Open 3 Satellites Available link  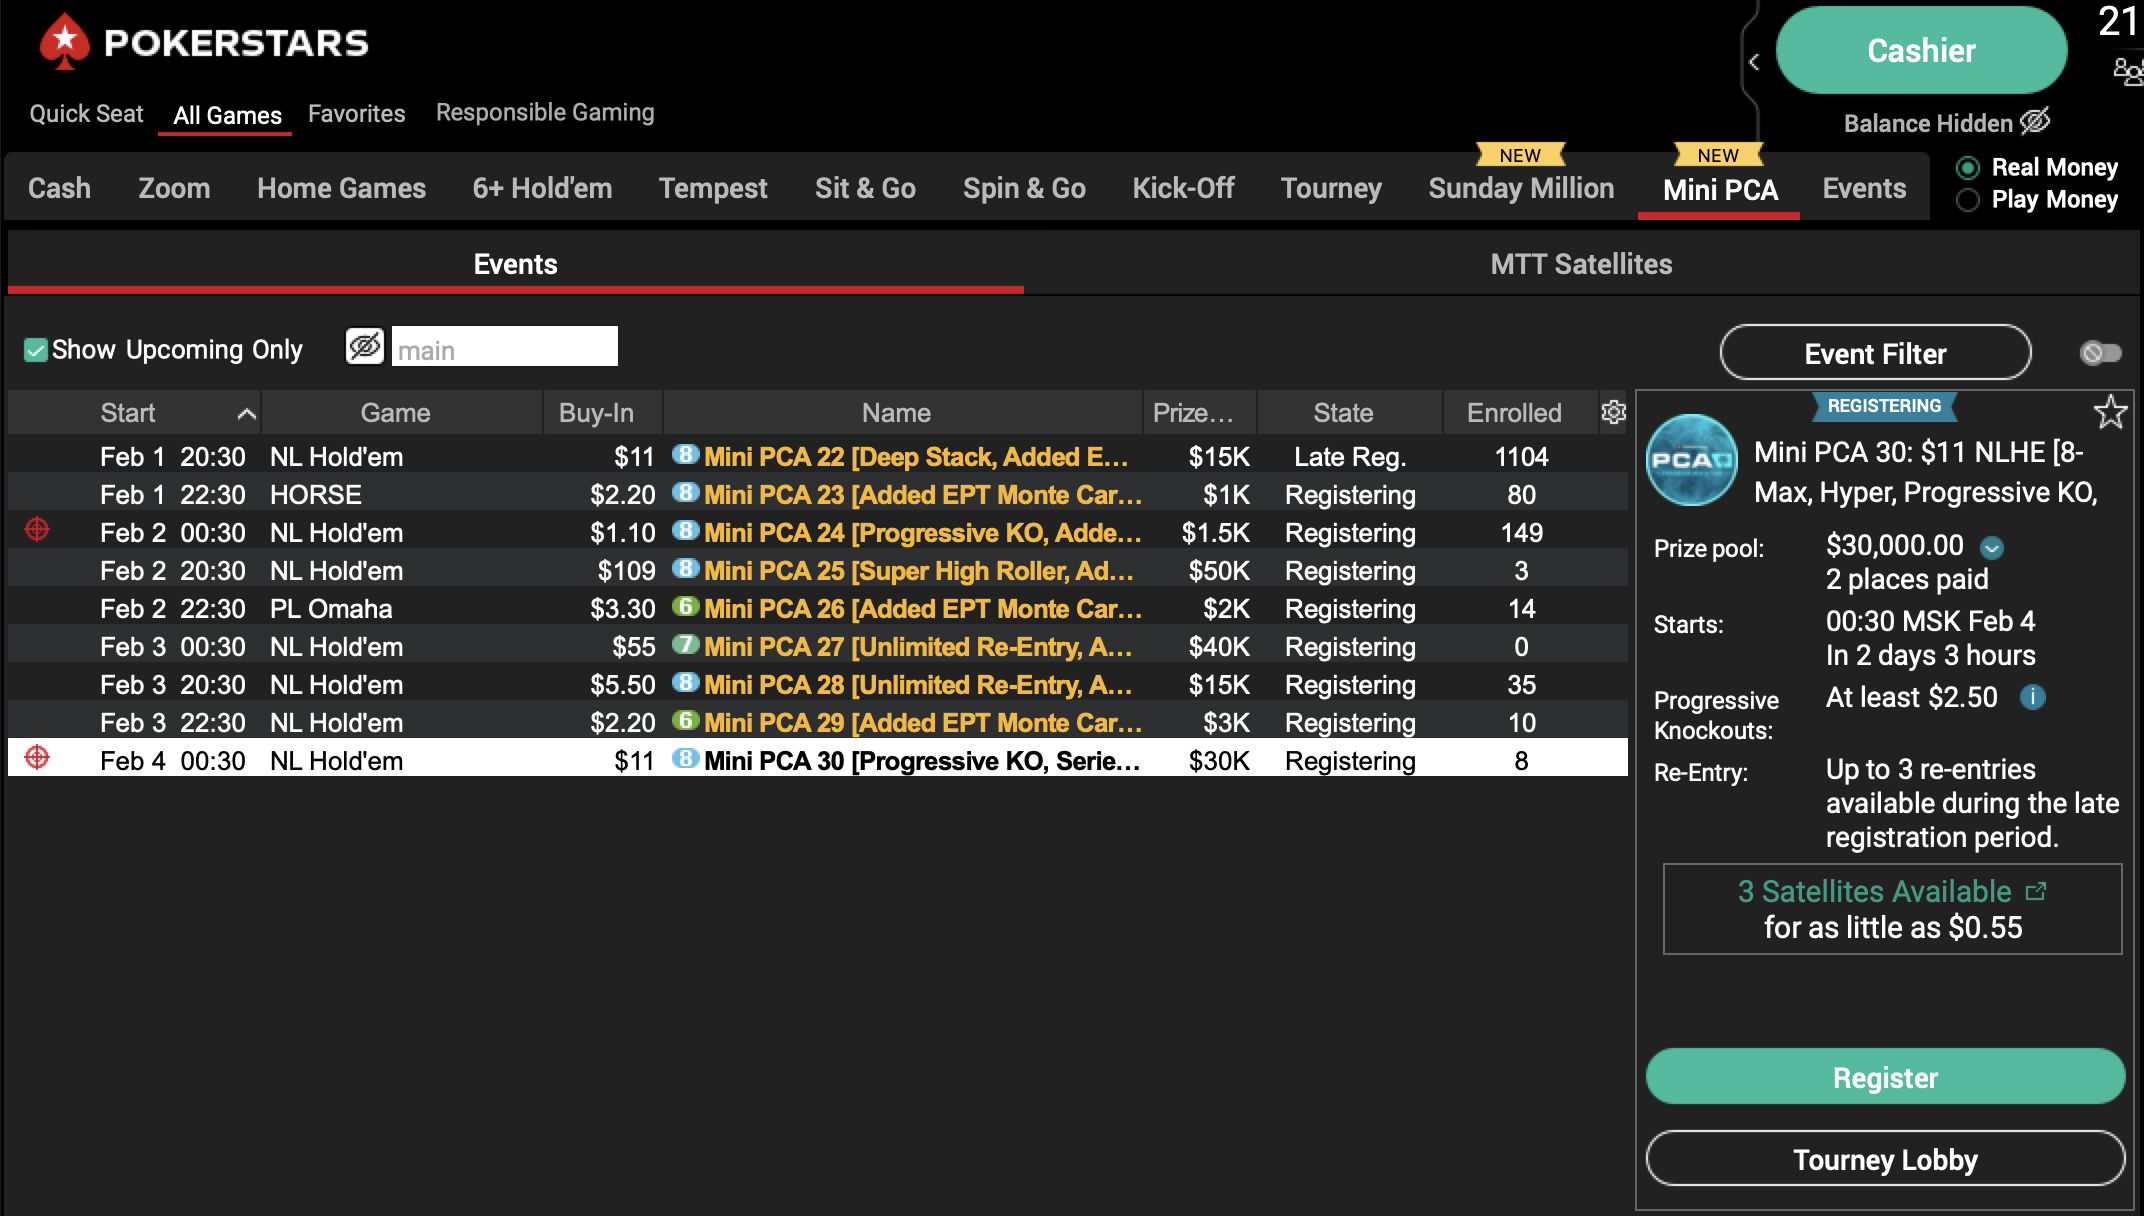pyautogui.click(x=1874, y=891)
